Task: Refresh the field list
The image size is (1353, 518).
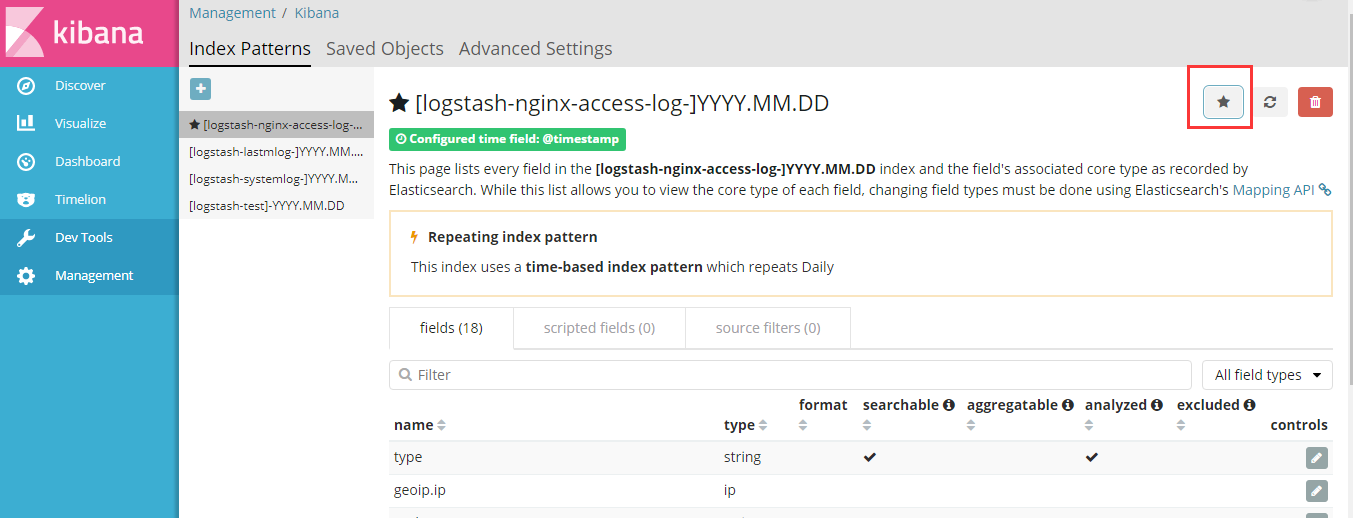Action: (1270, 102)
